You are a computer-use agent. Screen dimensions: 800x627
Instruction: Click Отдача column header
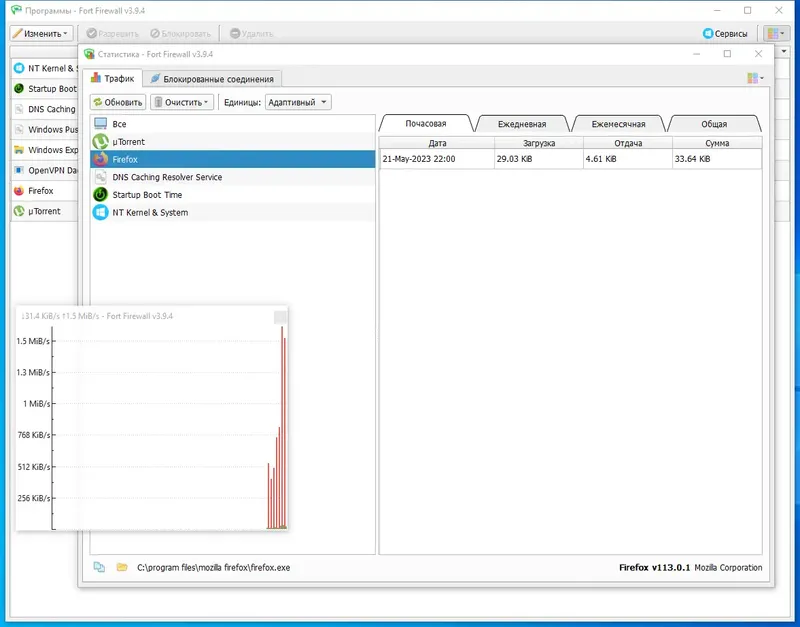click(x=628, y=143)
